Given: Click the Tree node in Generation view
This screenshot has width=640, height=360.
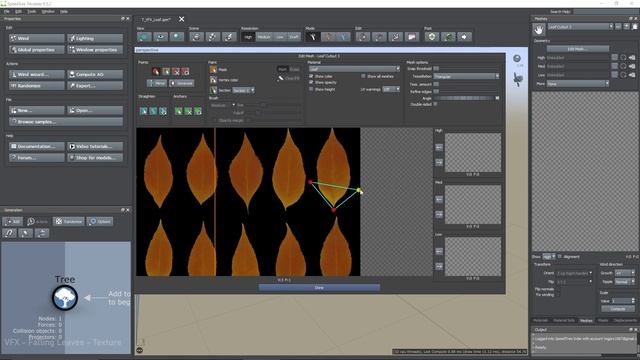Looking at the screenshot, I should 65,298.
